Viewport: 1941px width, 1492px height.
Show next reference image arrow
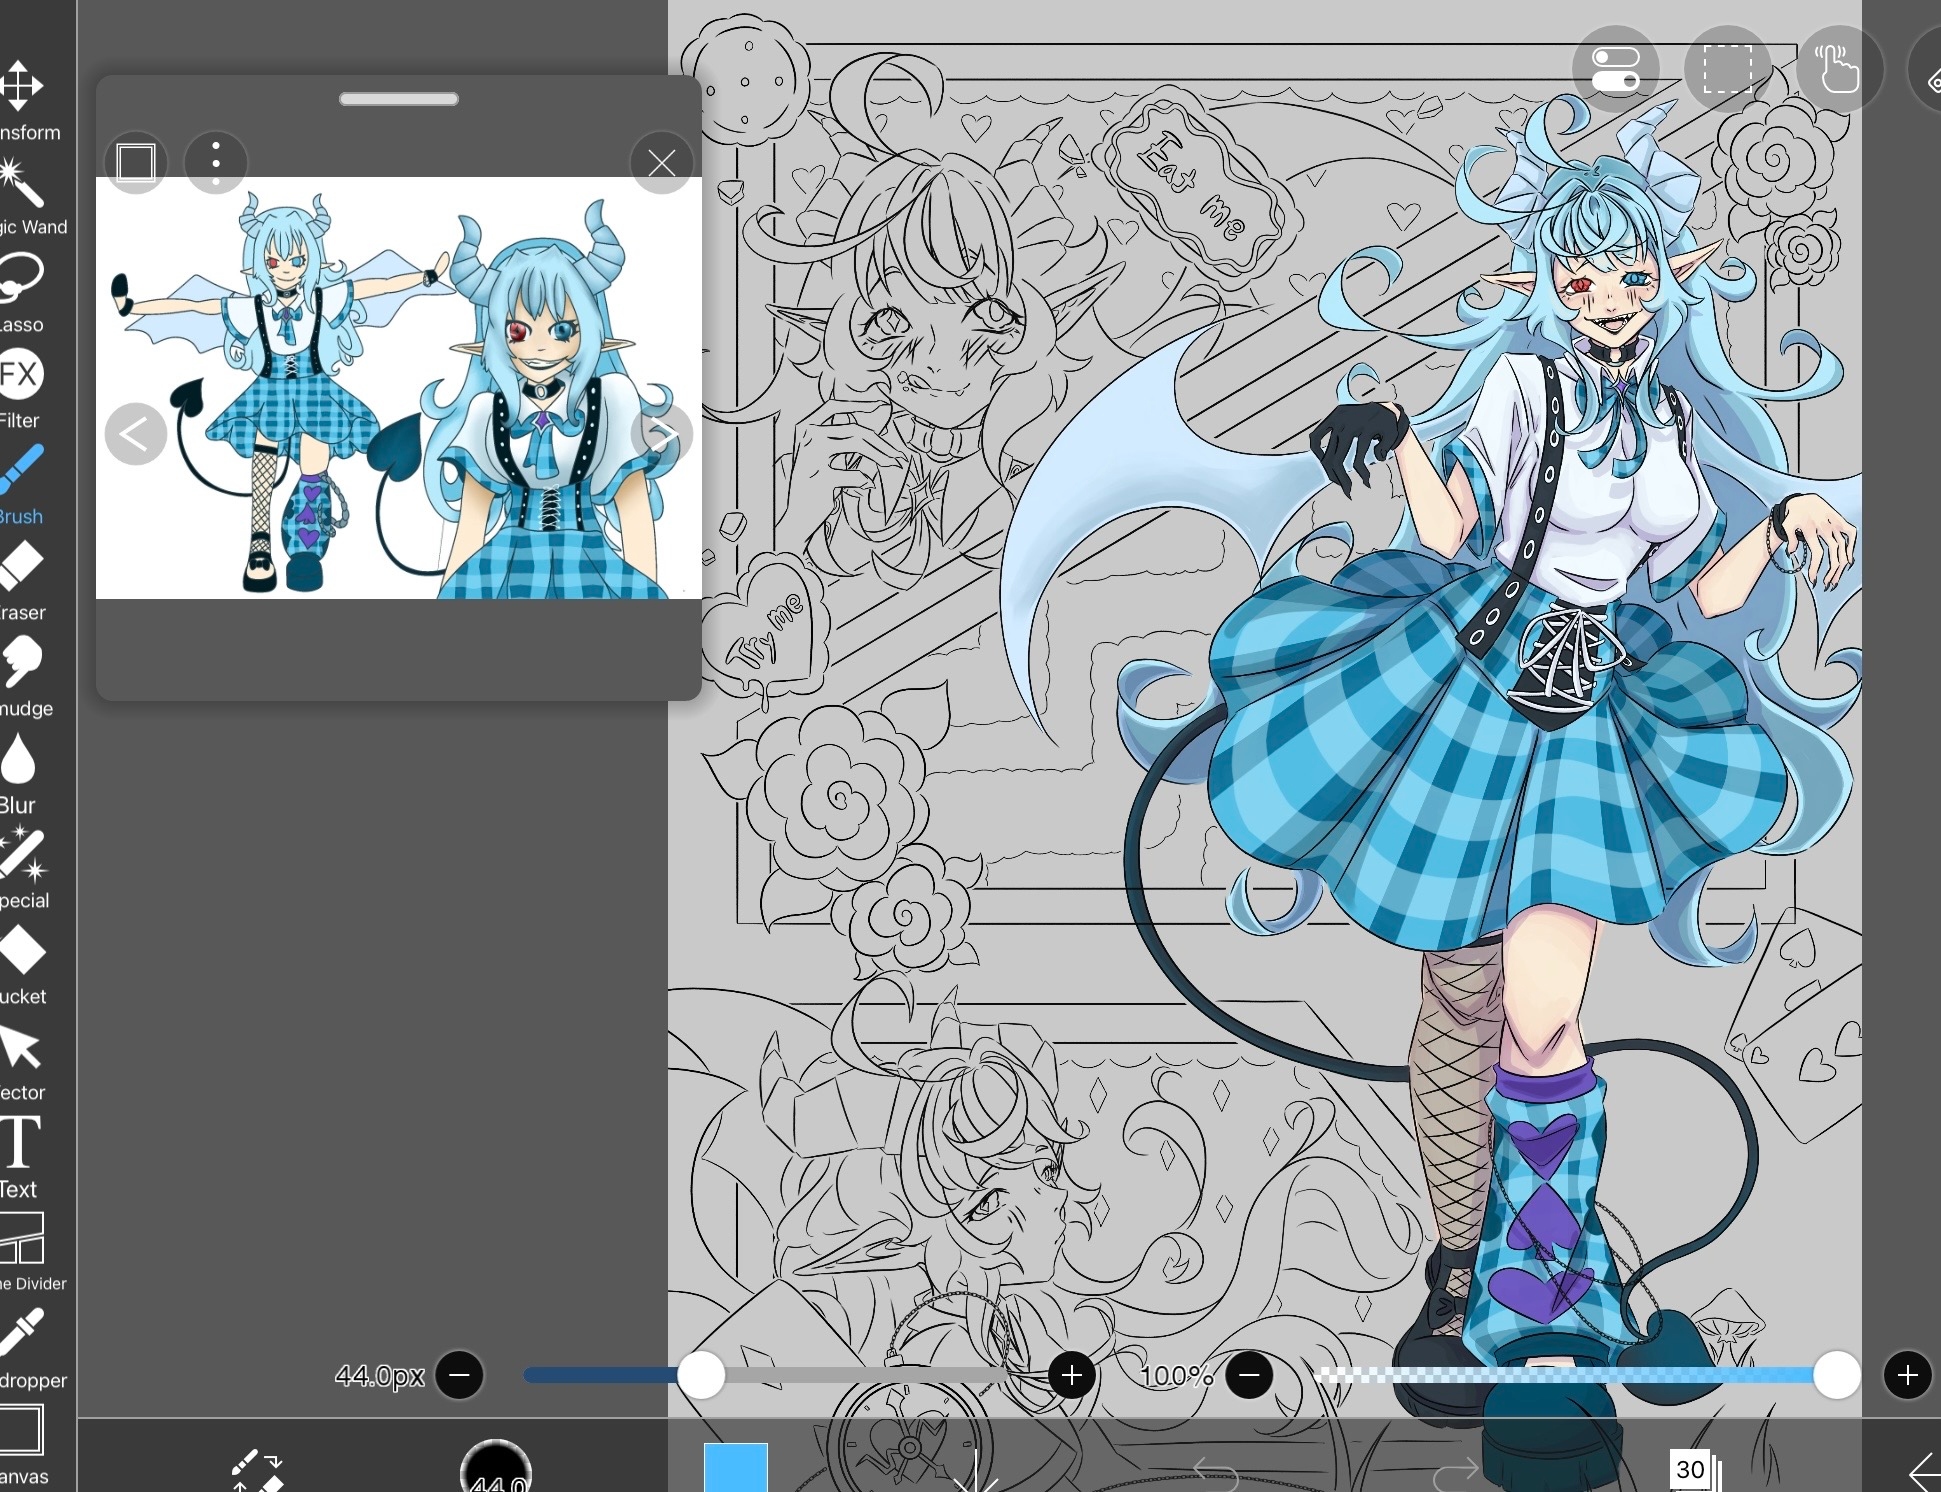[x=662, y=434]
